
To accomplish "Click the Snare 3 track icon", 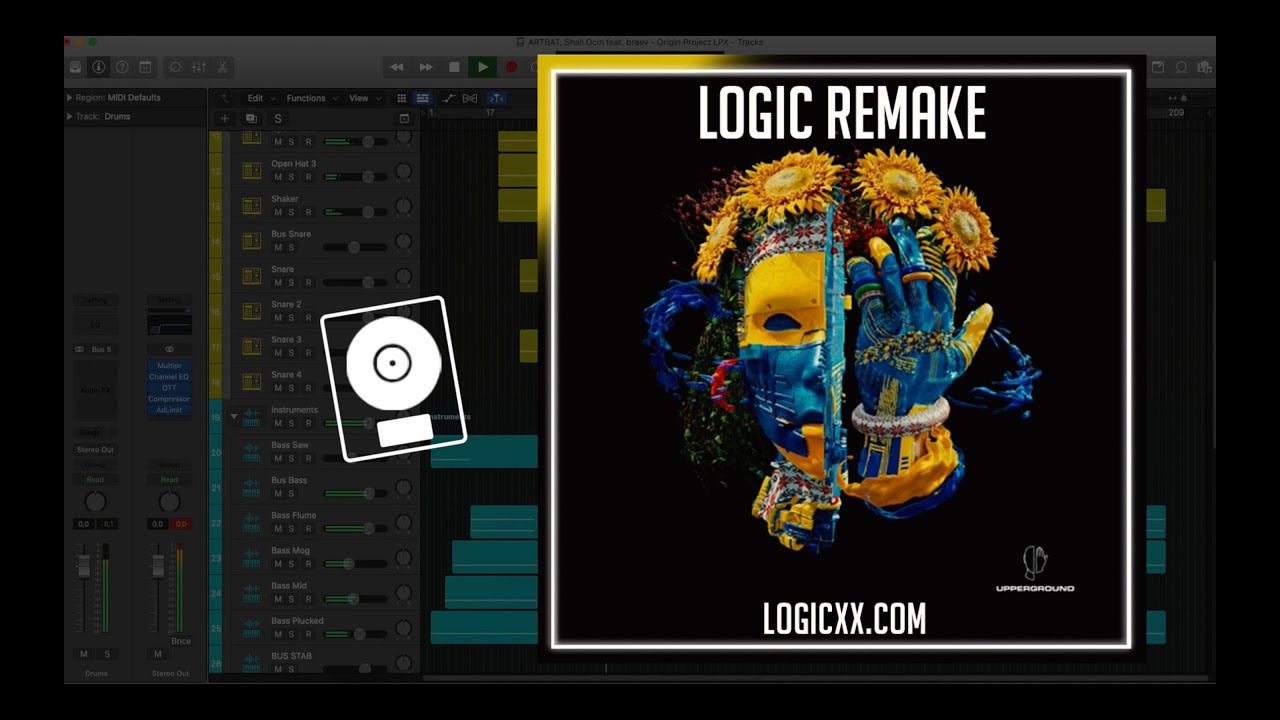I will [251, 346].
